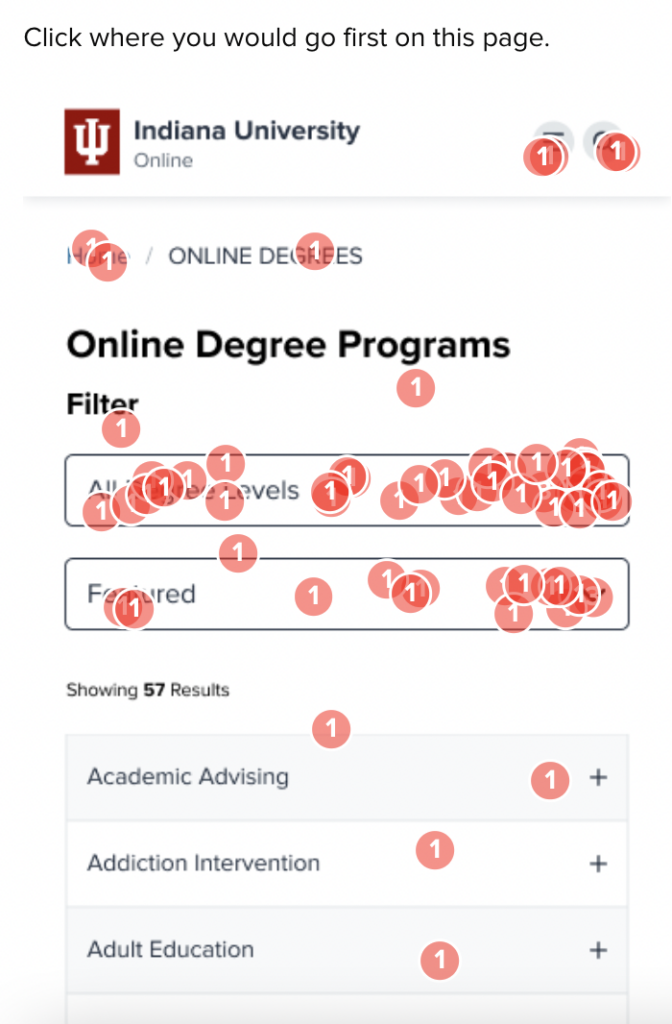Image resolution: width=672 pixels, height=1024 pixels.
Task: Click the Filter heading label
Action: click(103, 404)
